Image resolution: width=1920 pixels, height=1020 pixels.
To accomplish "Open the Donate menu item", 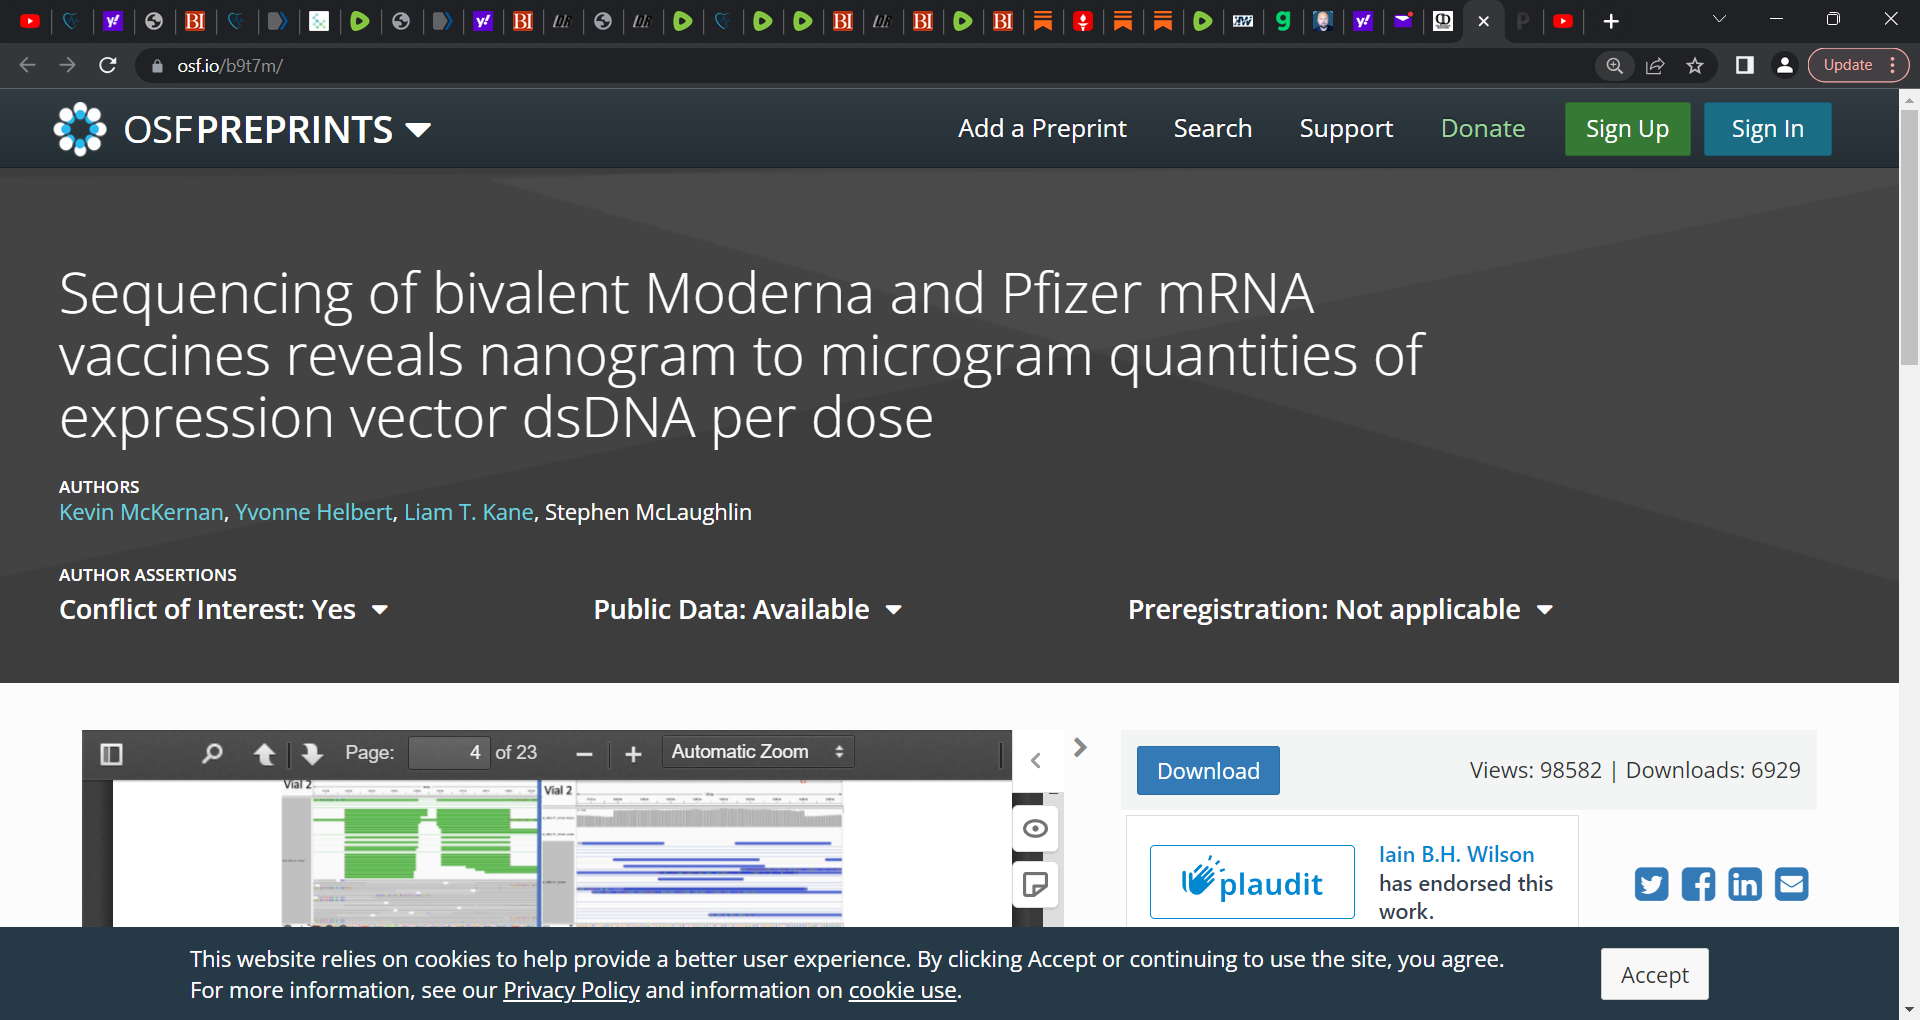I will [1482, 129].
